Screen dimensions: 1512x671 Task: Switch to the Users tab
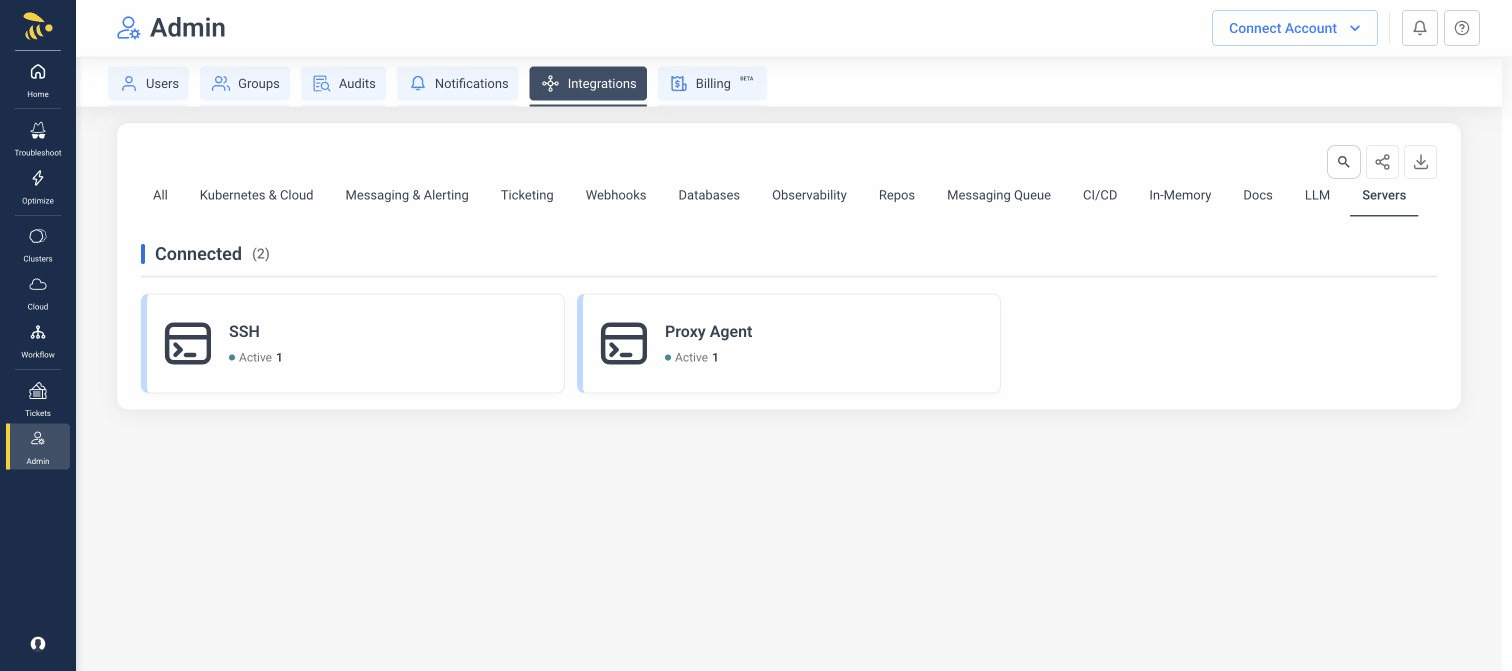pos(148,84)
